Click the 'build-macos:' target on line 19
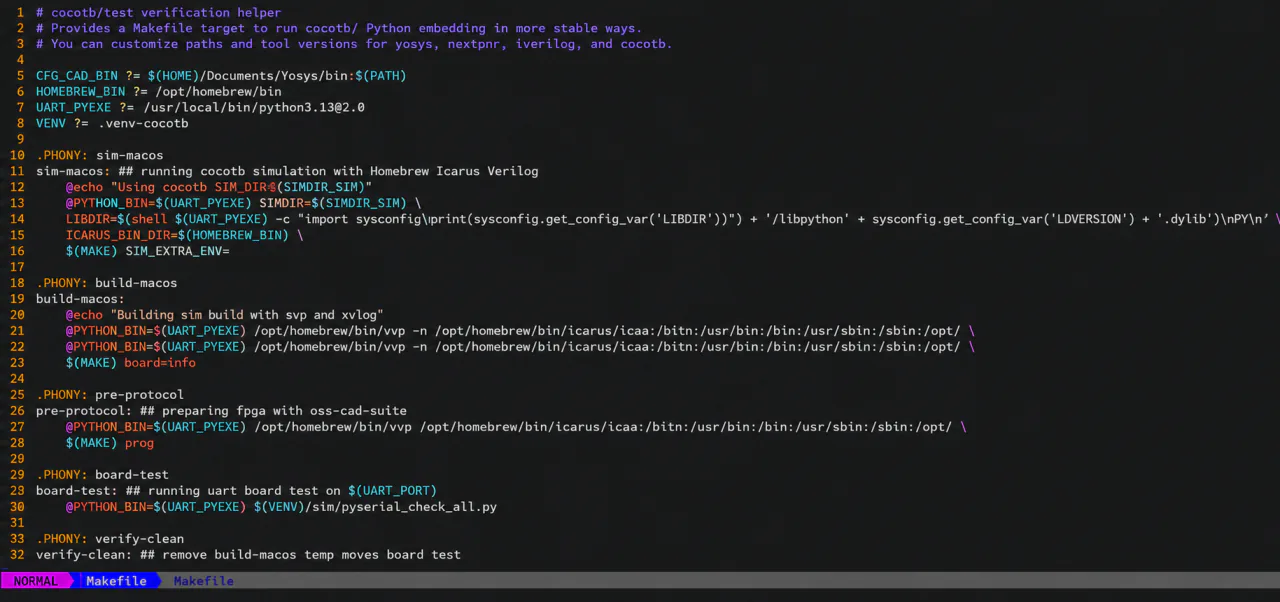 click(80, 300)
